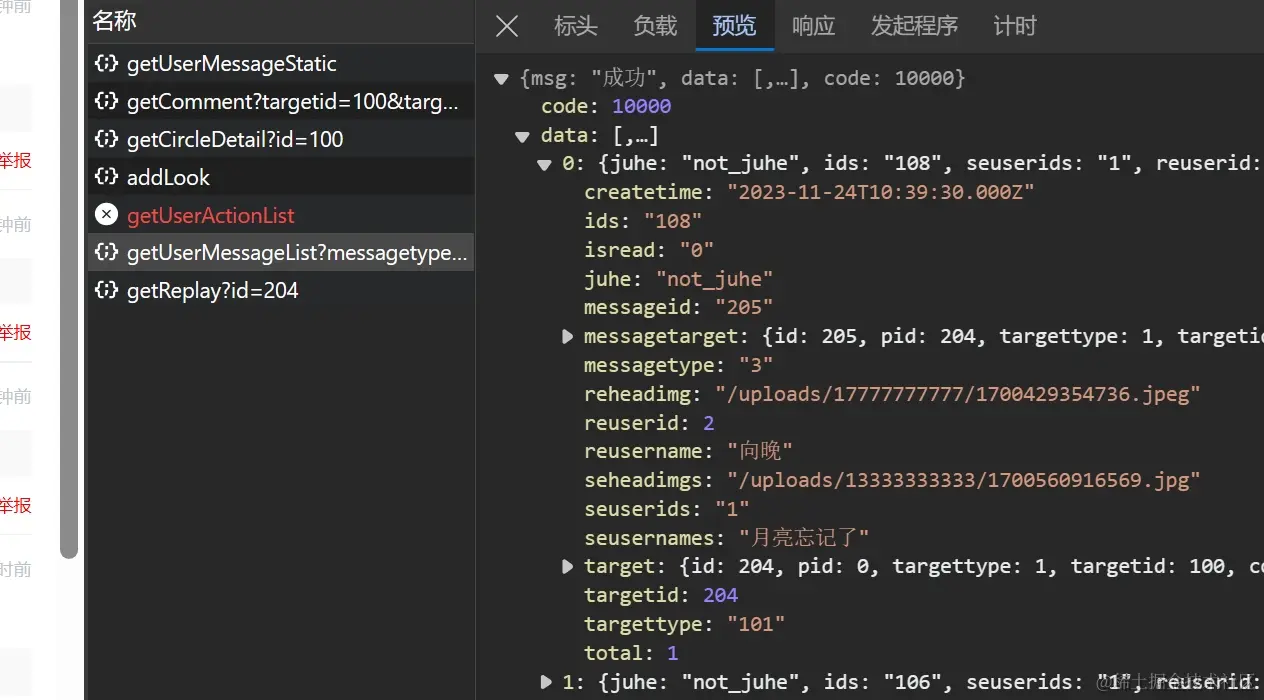This screenshot has height=700, width=1264.
Task: Click the messagetype value "3"
Action: click(x=756, y=365)
